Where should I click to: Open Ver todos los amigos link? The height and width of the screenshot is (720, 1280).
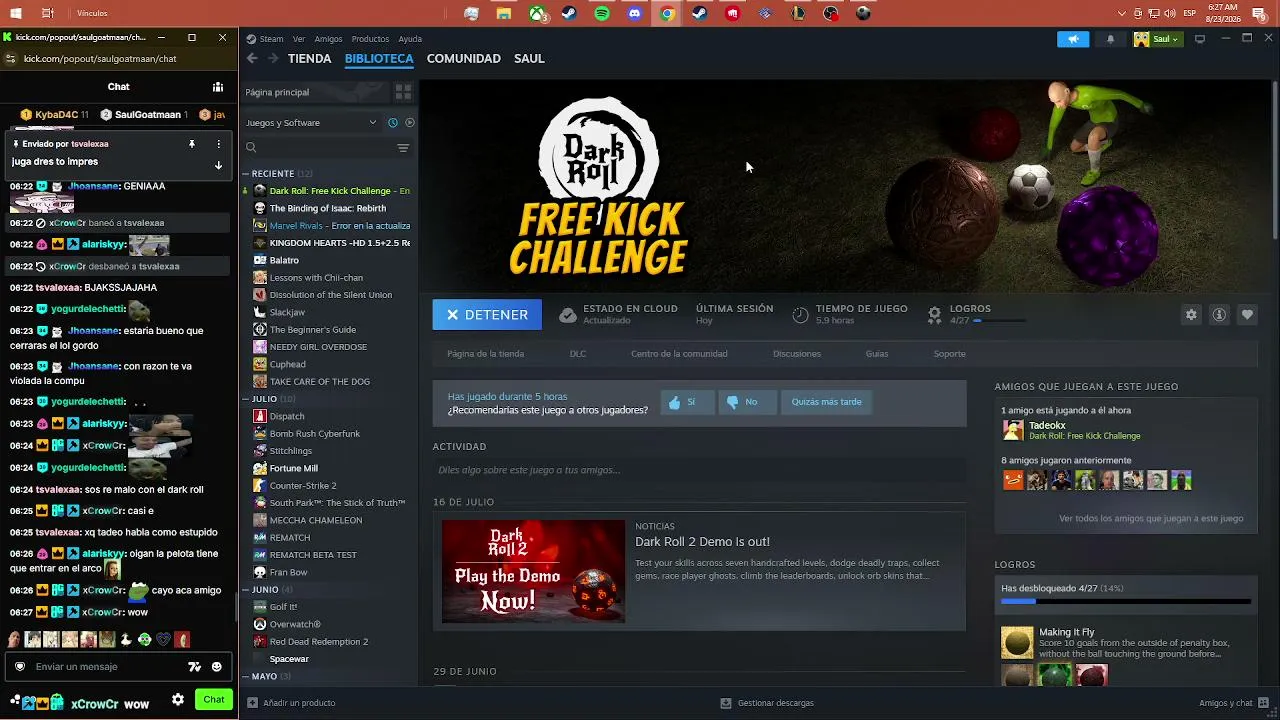[x=1151, y=519]
